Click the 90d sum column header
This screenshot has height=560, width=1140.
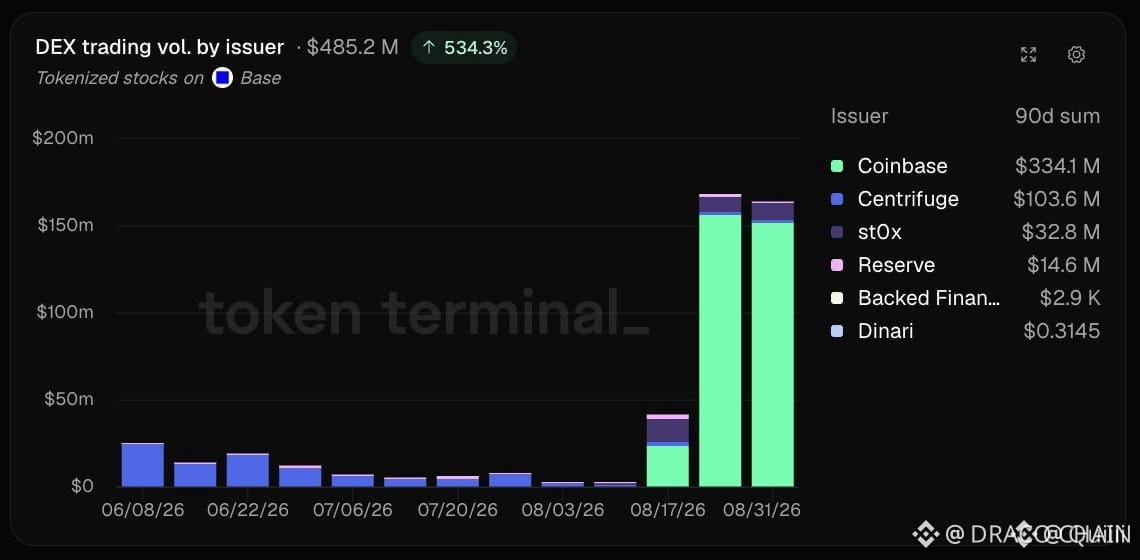[1057, 116]
